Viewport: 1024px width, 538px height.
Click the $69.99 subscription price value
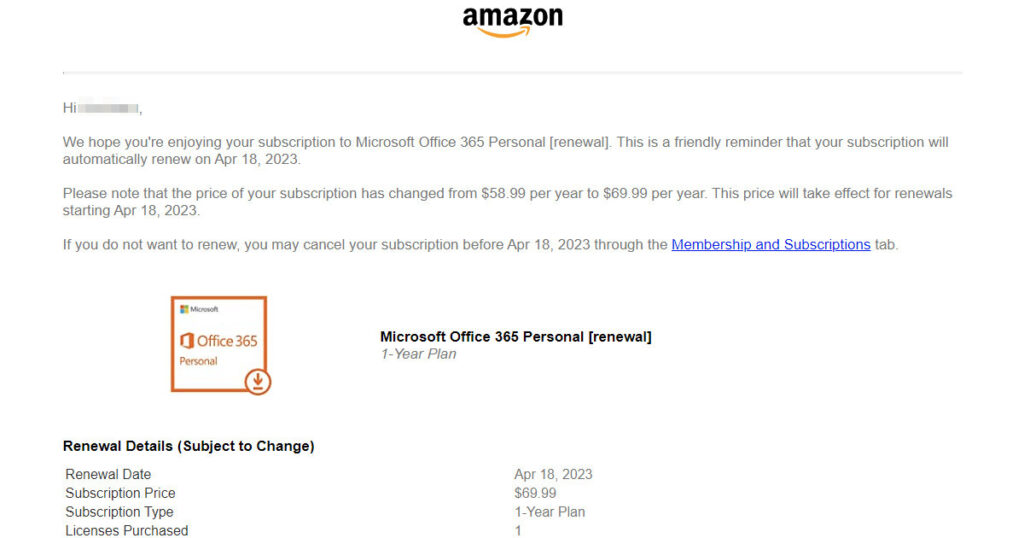(x=535, y=494)
